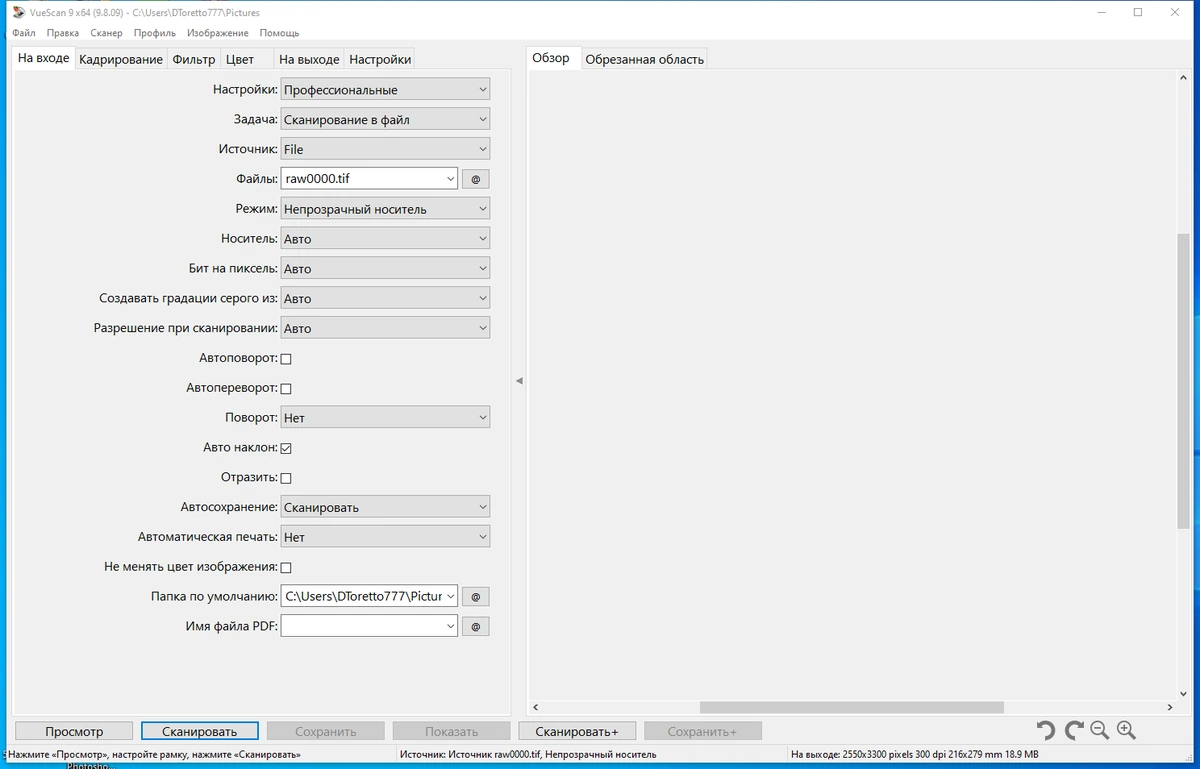This screenshot has width=1200, height=769.
Task: Open the Помощь menu
Action: click(x=279, y=33)
